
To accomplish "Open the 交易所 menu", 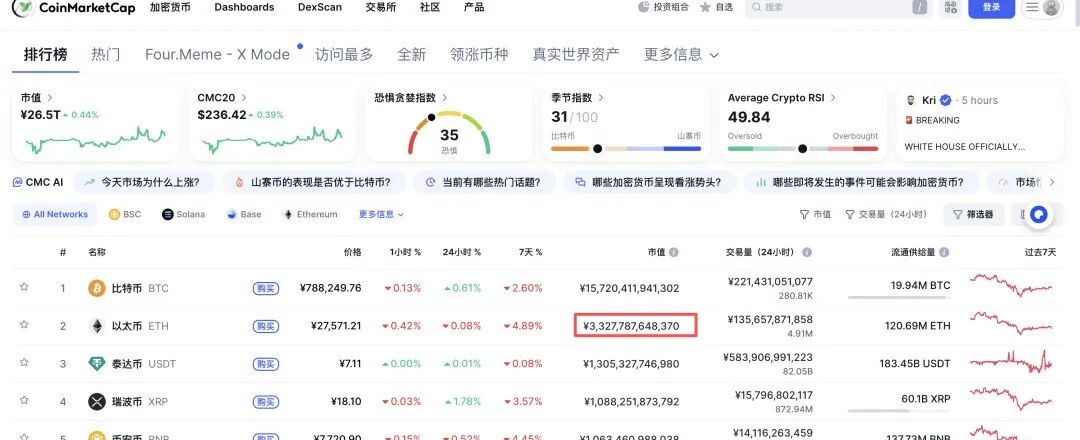I will (x=381, y=7).
